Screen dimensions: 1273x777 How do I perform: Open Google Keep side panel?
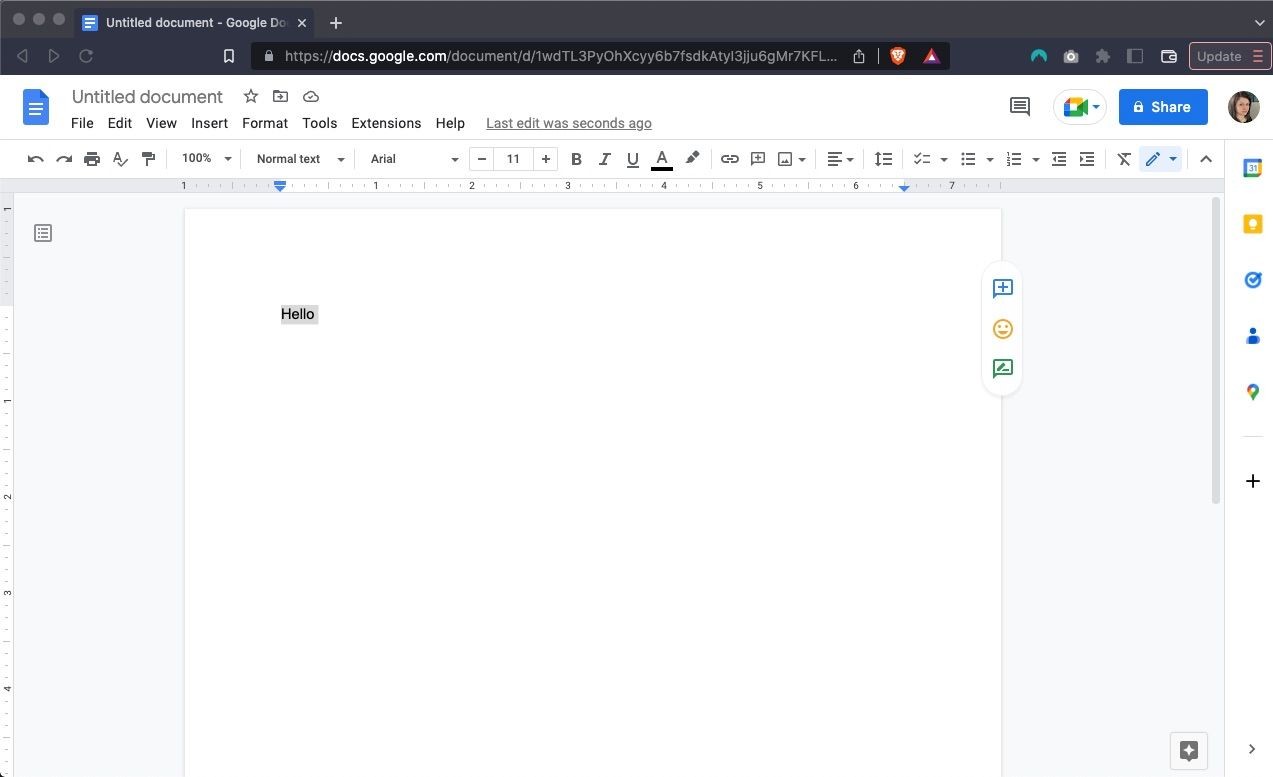click(1252, 224)
